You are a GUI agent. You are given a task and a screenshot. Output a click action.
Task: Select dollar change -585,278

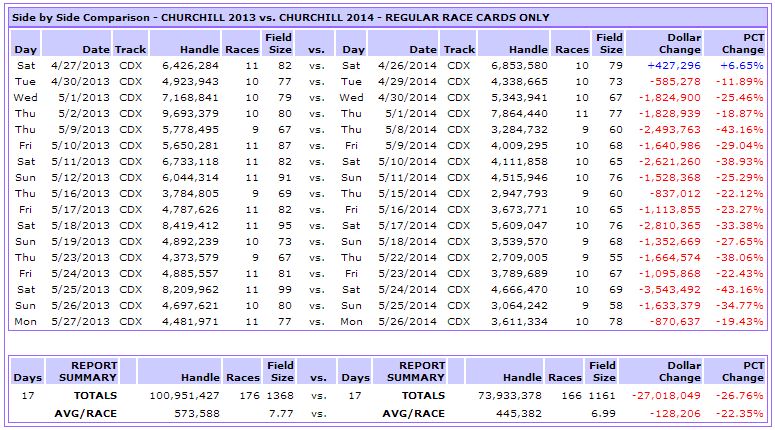pyautogui.click(x=675, y=82)
